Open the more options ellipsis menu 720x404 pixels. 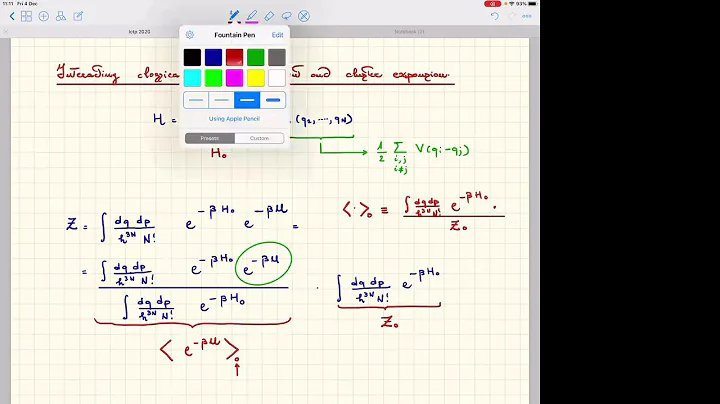(527, 16)
